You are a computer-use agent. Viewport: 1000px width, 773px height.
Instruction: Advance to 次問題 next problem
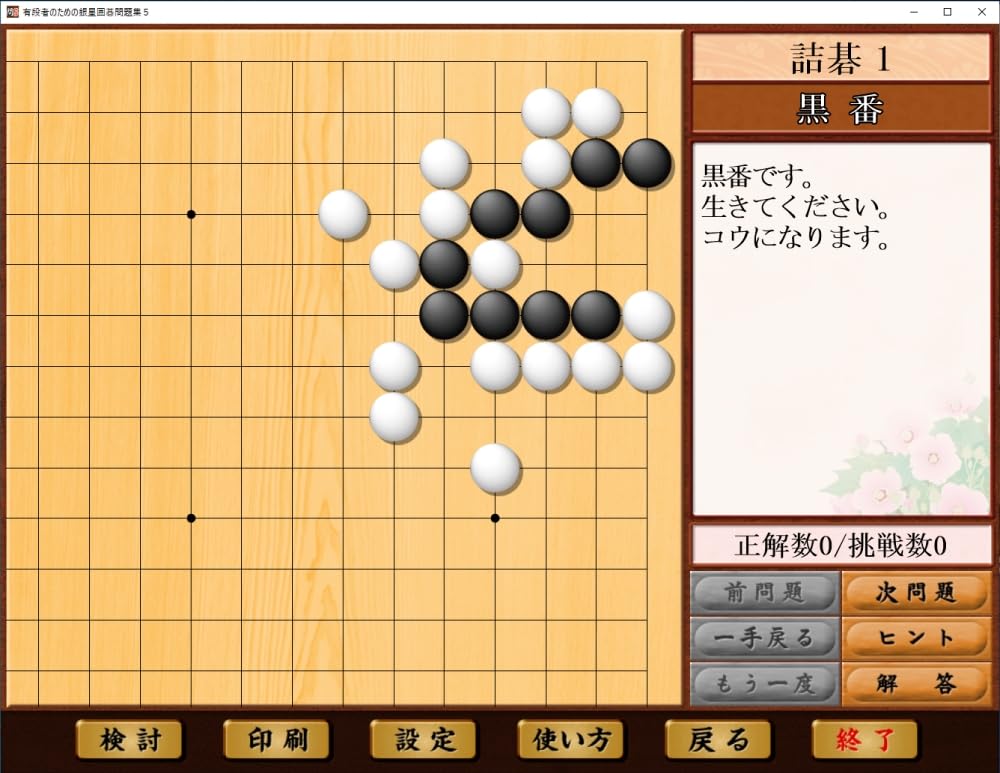(916, 592)
